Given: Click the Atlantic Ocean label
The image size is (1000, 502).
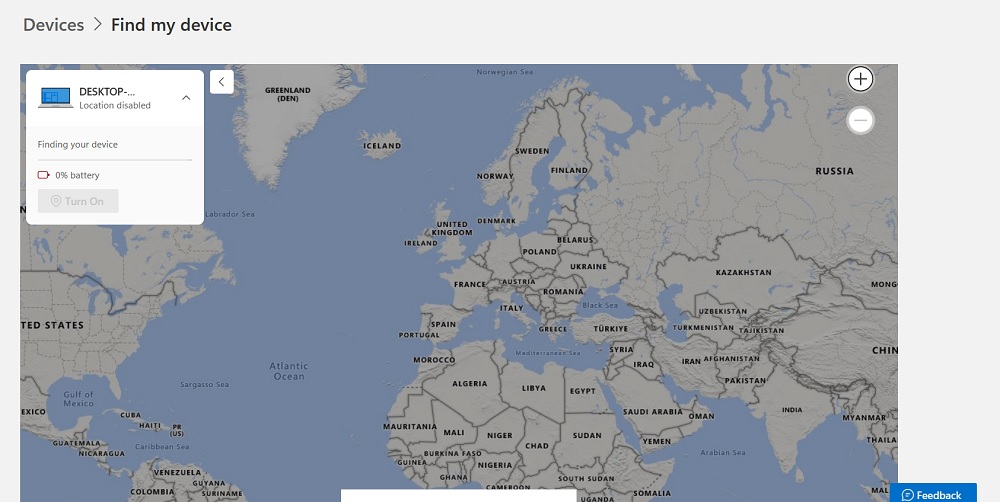Looking at the screenshot, I should [289, 371].
